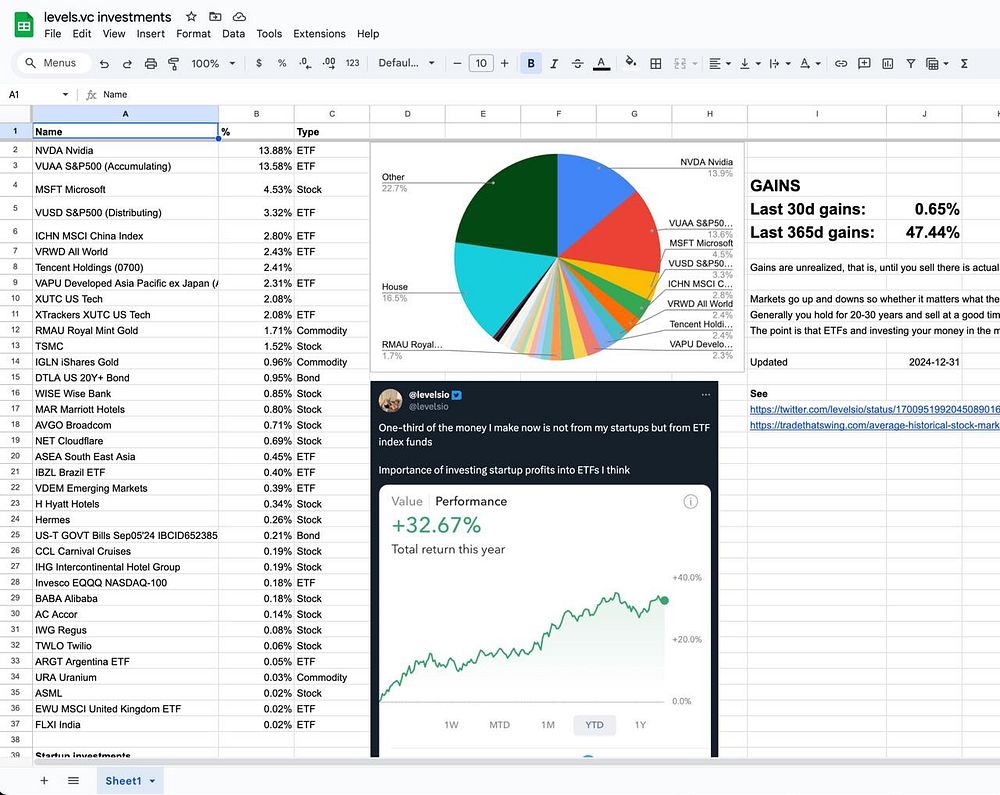Screen dimensions: 1000x795
Task: Decrease decimal places icon
Action: click(x=305, y=63)
